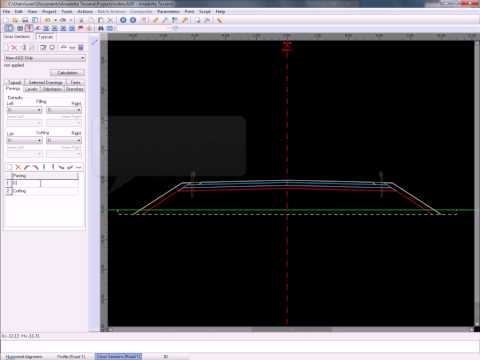Switch to the Typical tab
The height and width of the screenshot is (360, 480).
pos(45,37)
